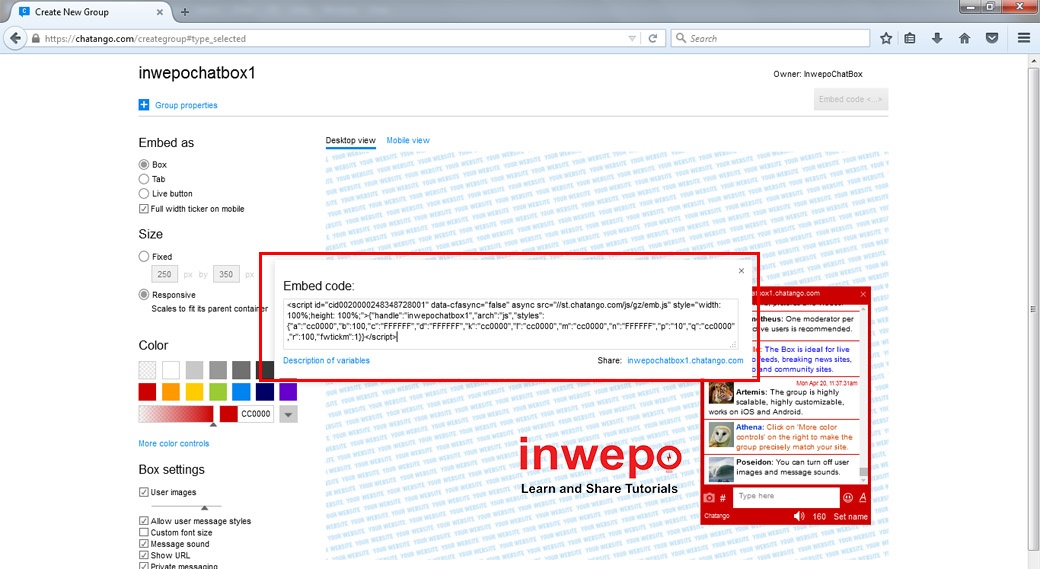The width and height of the screenshot is (1040, 569).
Task: Close the Embed code popup
Action: click(x=742, y=271)
